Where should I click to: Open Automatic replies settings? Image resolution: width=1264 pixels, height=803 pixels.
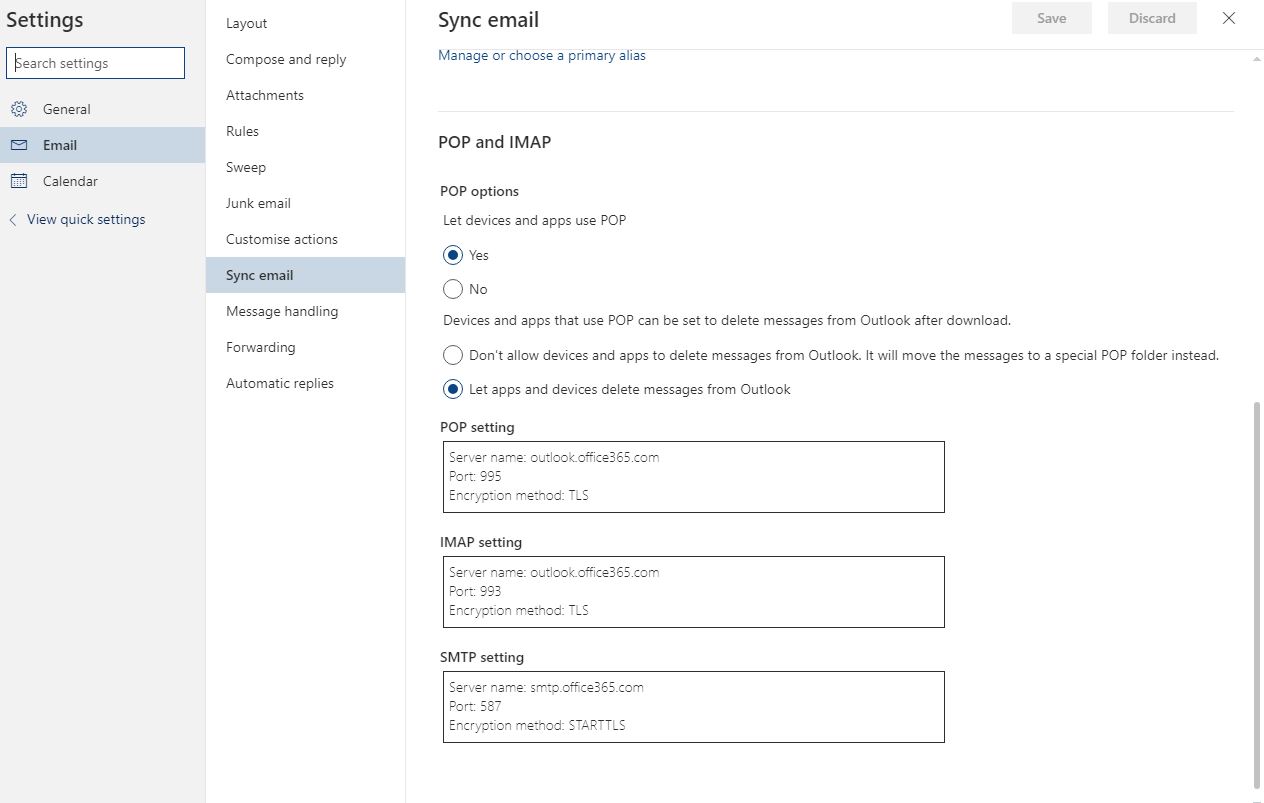pyautogui.click(x=280, y=383)
